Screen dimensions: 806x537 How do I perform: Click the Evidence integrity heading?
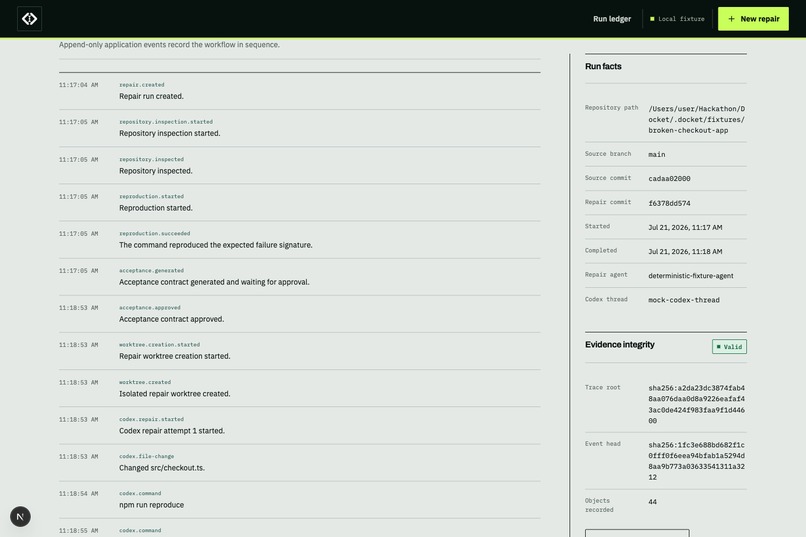point(619,345)
